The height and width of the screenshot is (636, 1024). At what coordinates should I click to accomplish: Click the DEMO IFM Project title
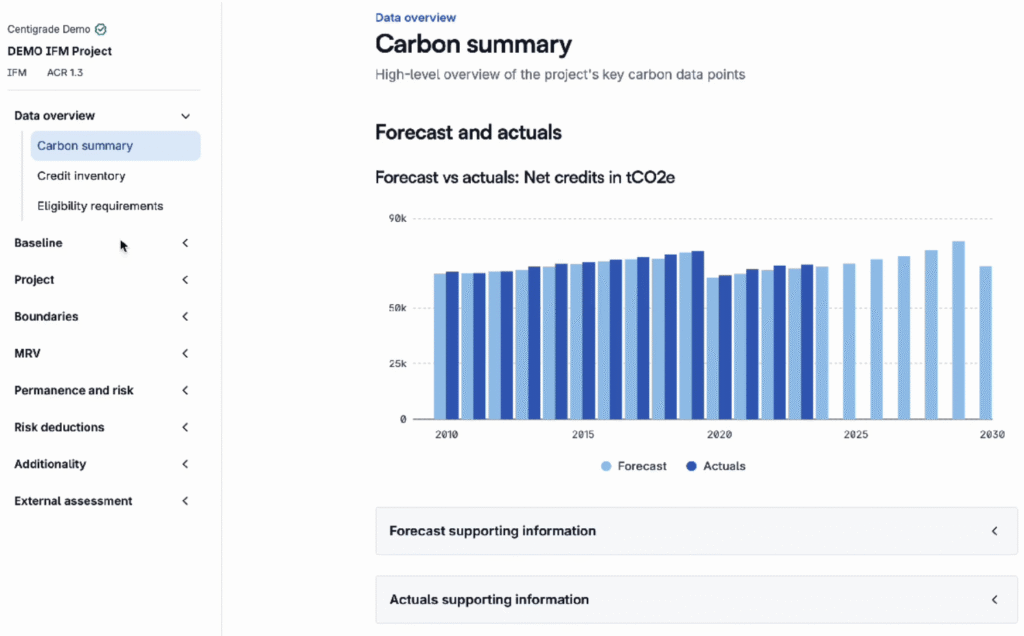[59, 51]
